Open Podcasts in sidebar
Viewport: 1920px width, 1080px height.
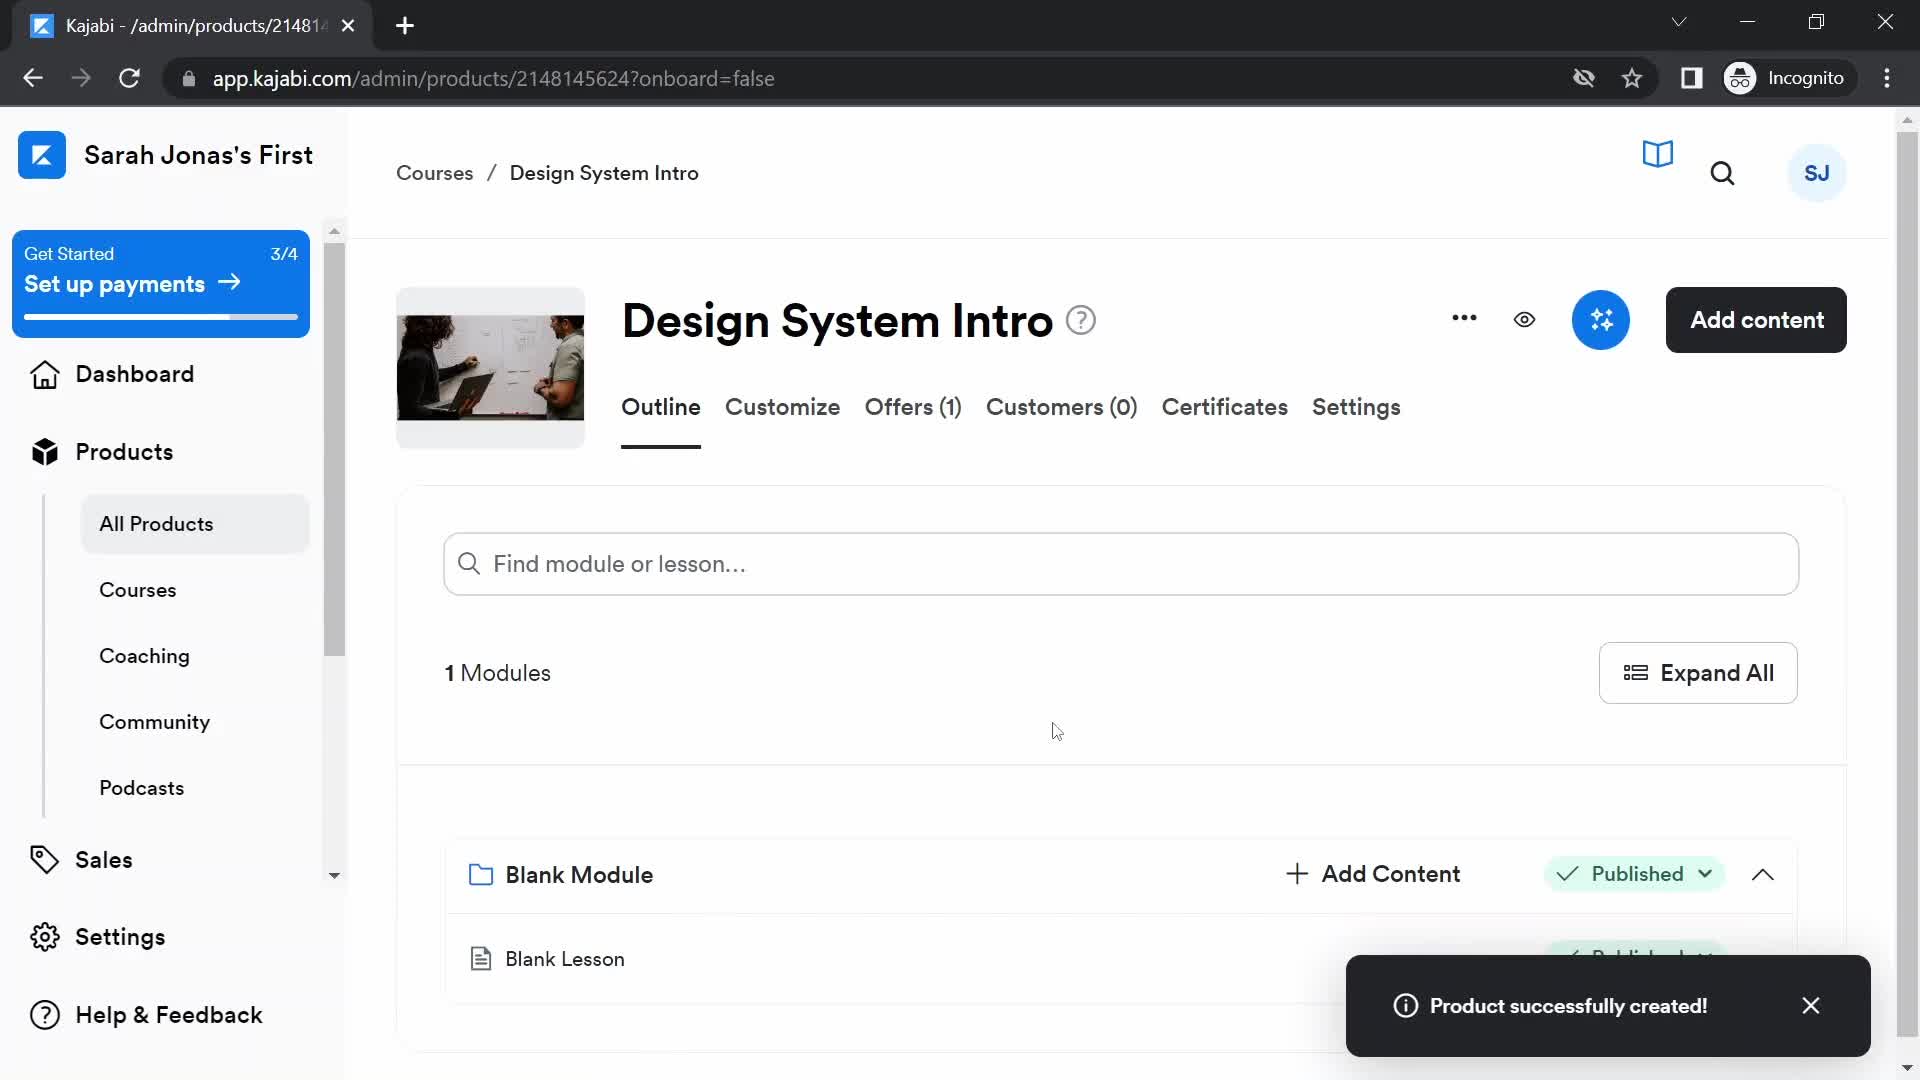tap(141, 788)
